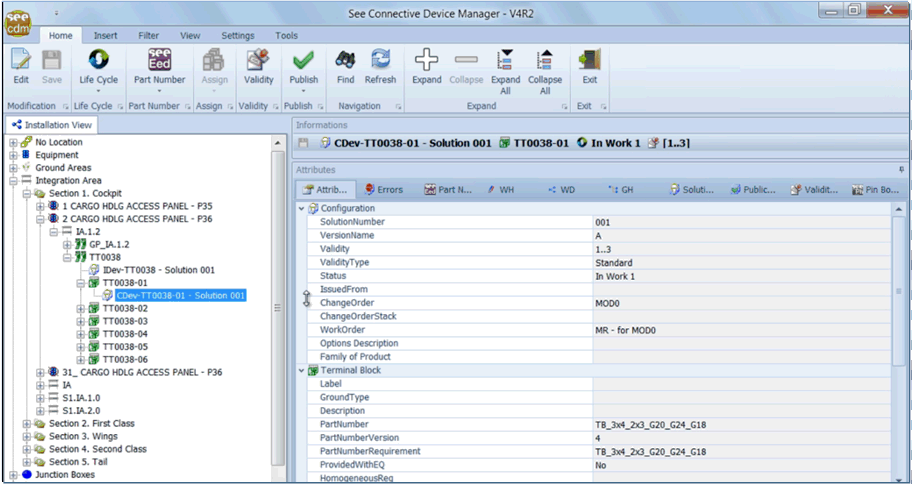
Task: Select Section 5. Tail item
Action: (78, 462)
